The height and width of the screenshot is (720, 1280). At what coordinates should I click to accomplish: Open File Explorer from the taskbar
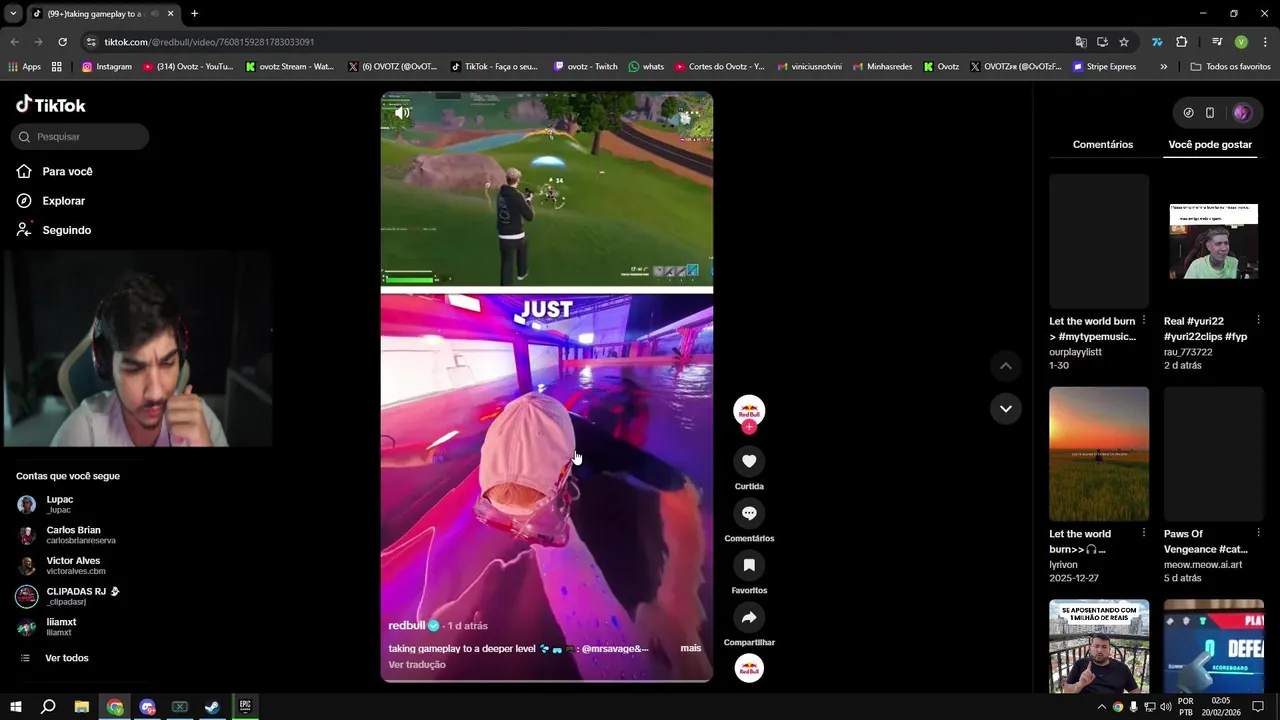coord(81,707)
